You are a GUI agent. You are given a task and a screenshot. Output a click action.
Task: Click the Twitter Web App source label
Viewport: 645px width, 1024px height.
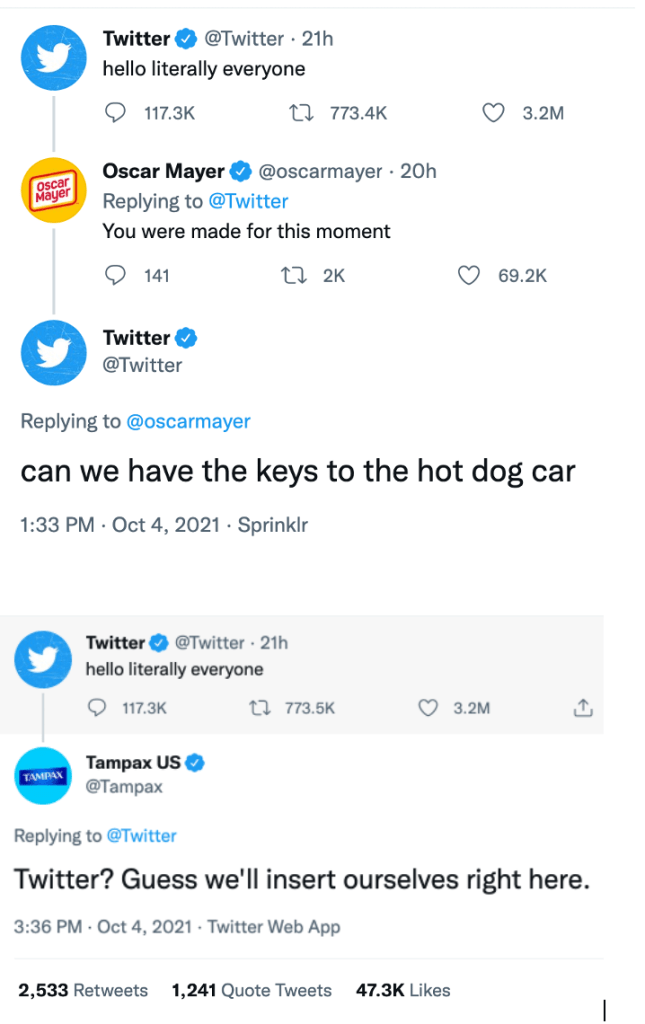click(273, 927)
